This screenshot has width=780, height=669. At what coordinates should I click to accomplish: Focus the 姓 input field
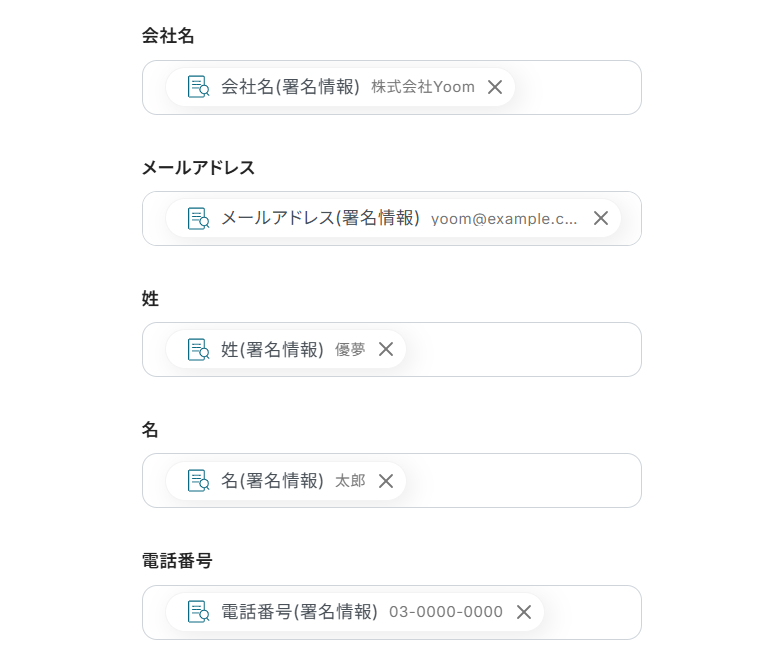point(520,349)
